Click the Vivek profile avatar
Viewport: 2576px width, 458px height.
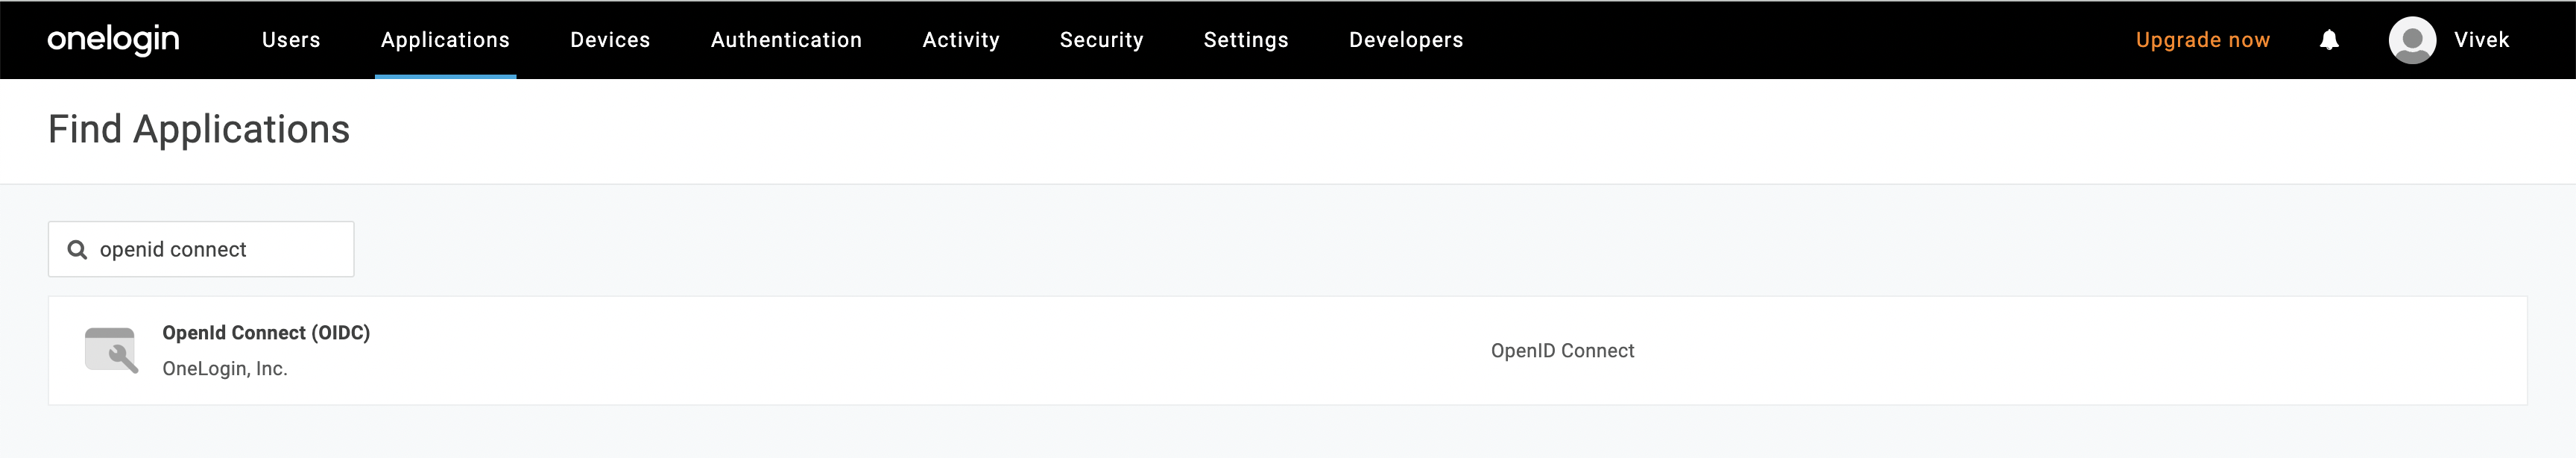tap(2413, 39)
